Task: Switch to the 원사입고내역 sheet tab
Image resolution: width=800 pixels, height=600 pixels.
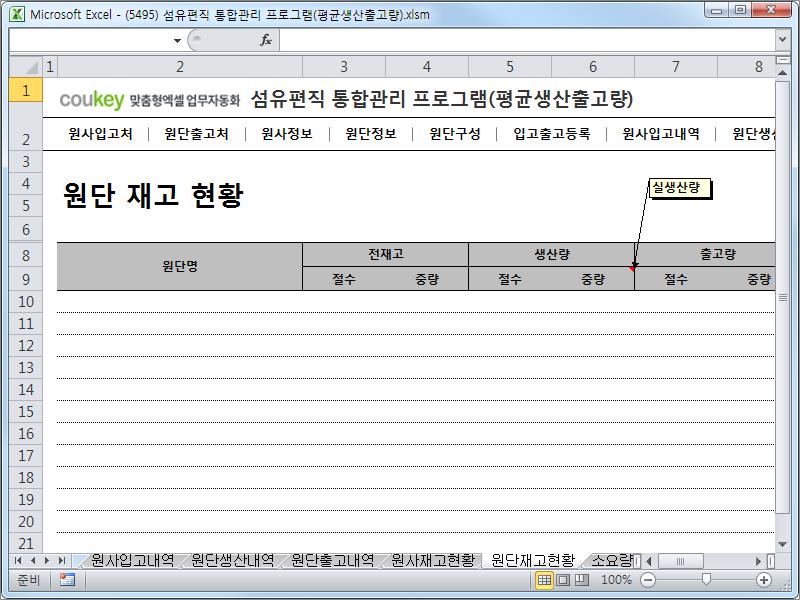Action: tap(132, 560)
